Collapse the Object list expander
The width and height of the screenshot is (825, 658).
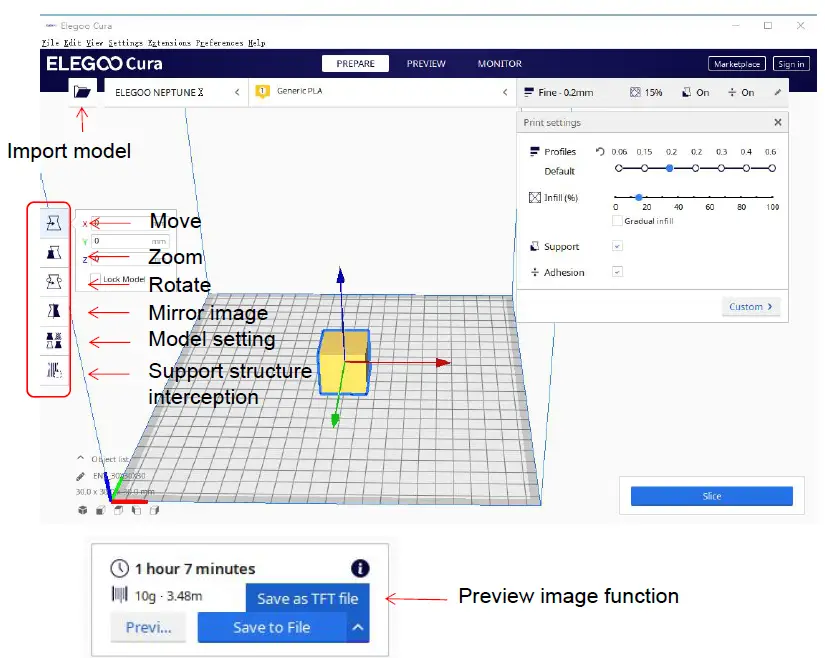[81, 458]
